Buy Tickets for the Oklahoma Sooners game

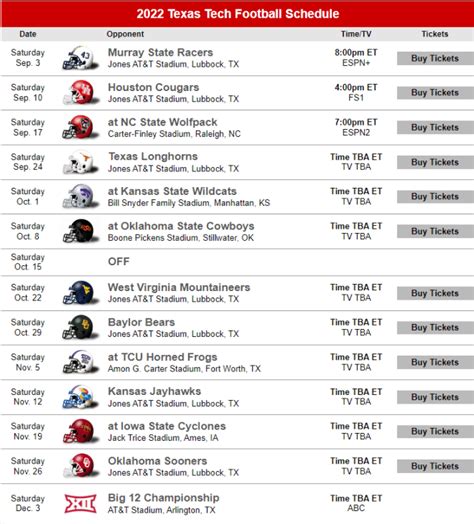435,466
